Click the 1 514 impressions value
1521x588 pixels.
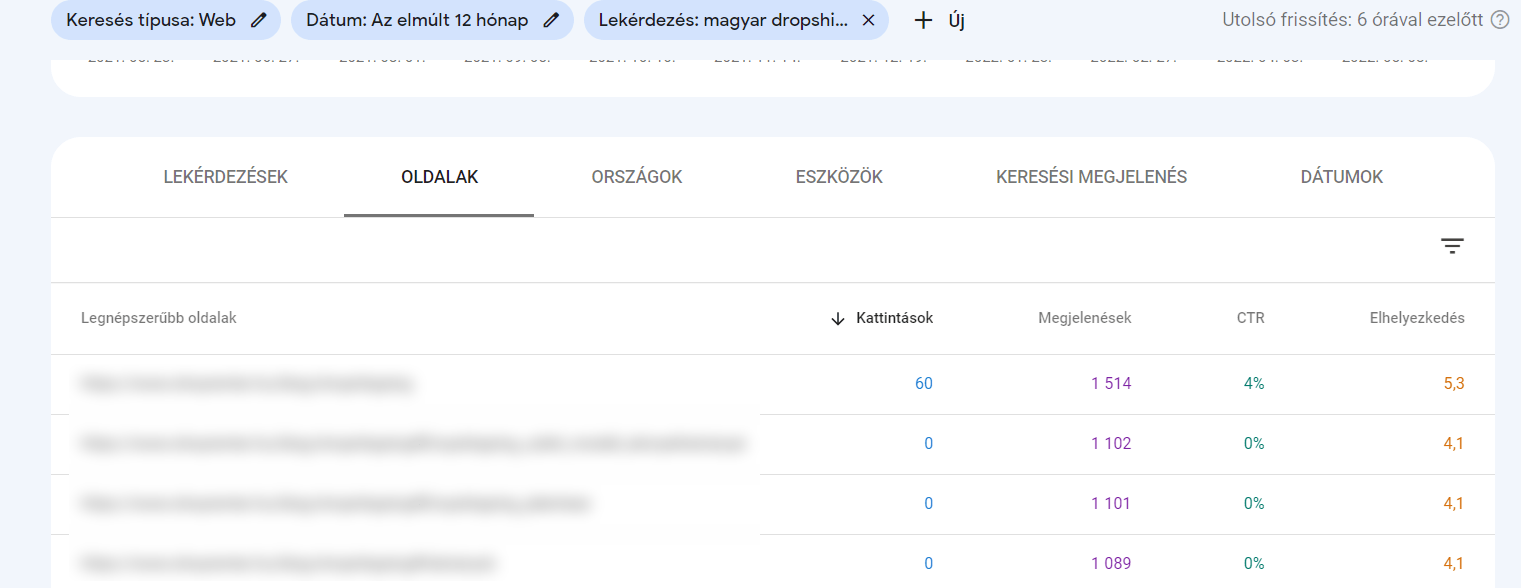[x=1111, y=383]
